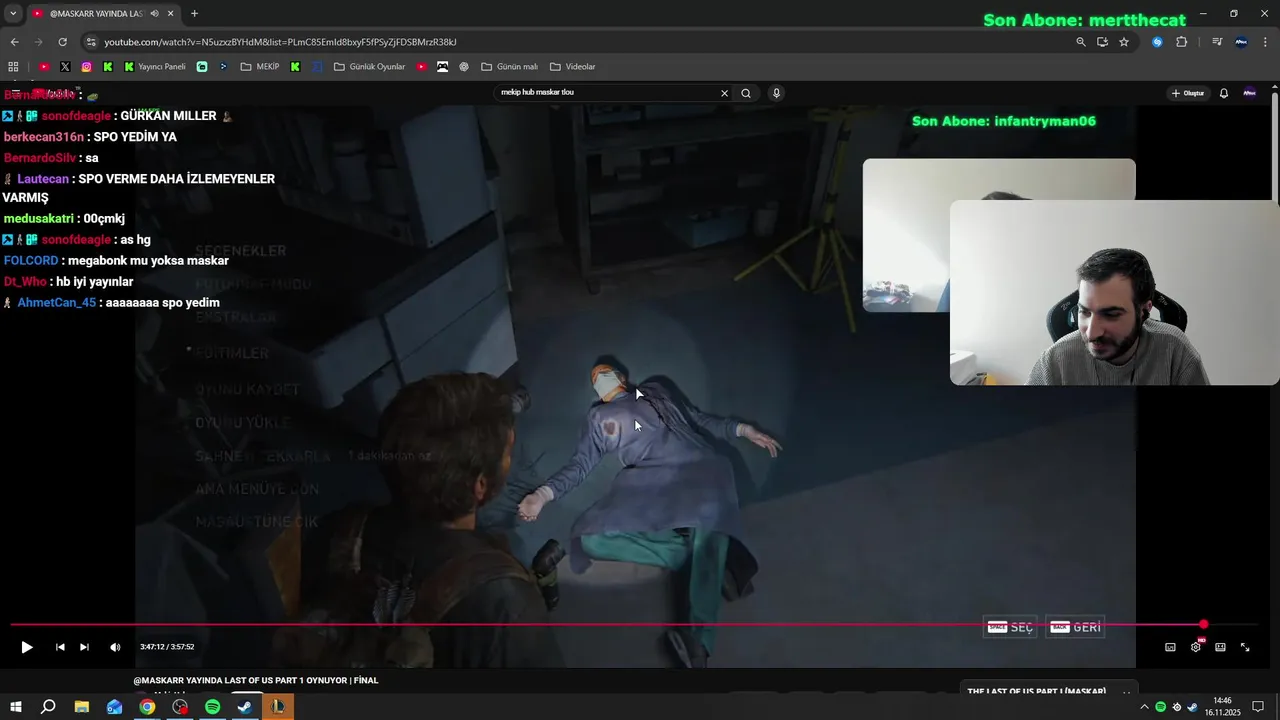This screenshot has width=1280, height=720.
Task: Open Windows taskbar search
Action: [48, 707]
